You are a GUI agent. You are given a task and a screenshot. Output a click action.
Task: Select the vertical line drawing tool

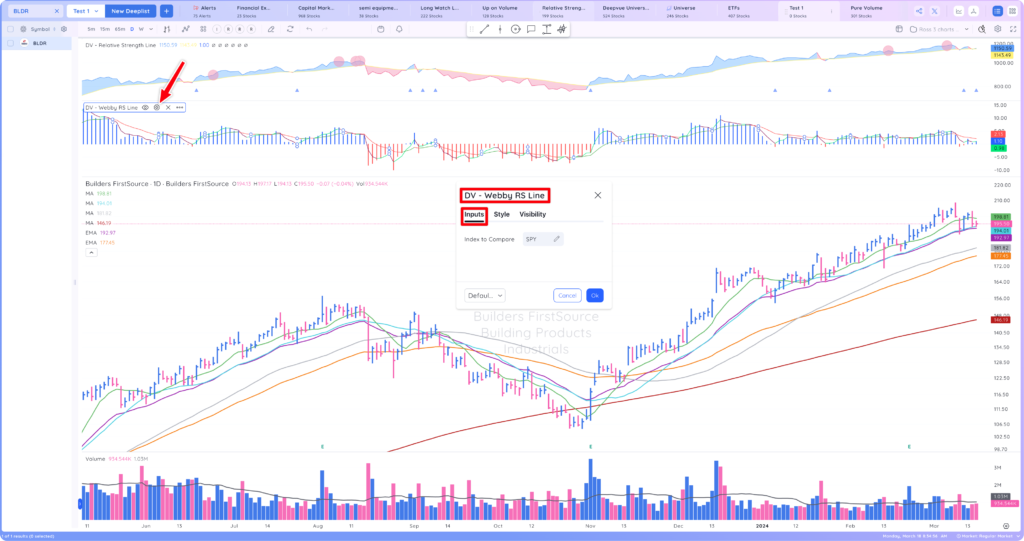(x=500, y=29)
